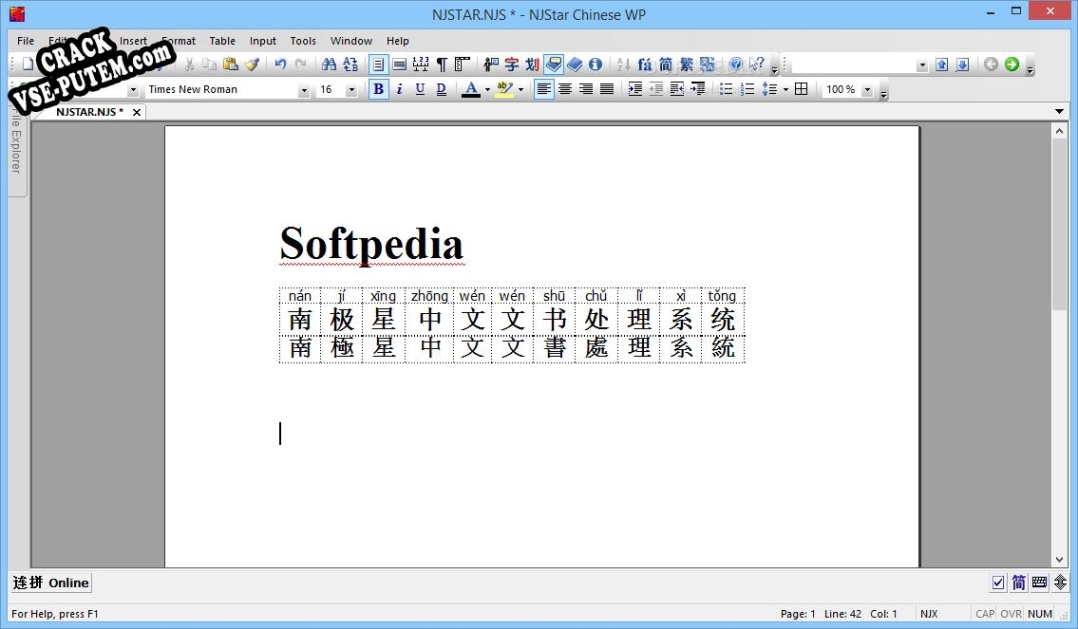
Task: Click the 连拼 Online input mode button
Action: [50, 583]
